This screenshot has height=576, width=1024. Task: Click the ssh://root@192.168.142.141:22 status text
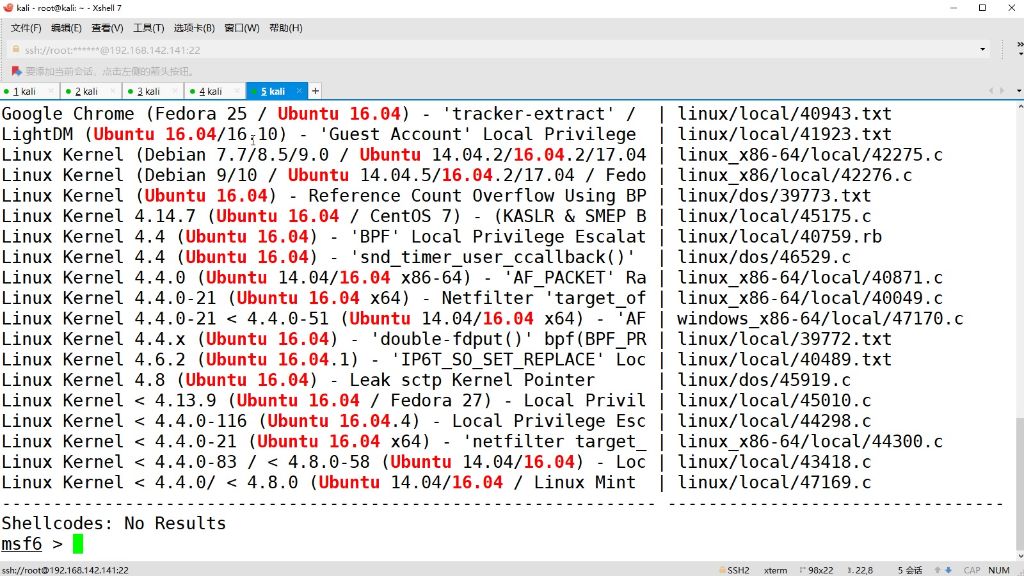(x=65, y=570)
